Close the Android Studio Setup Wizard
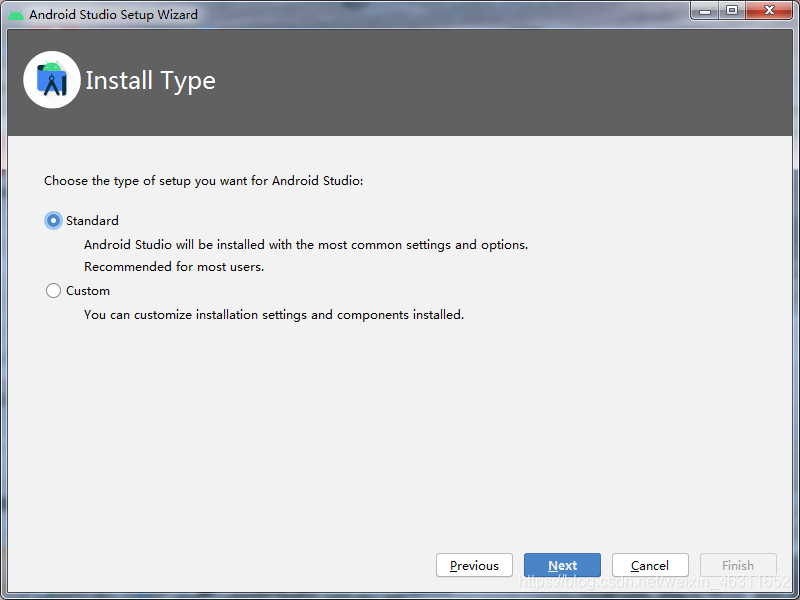800x600 pixels. coord(771,10)
